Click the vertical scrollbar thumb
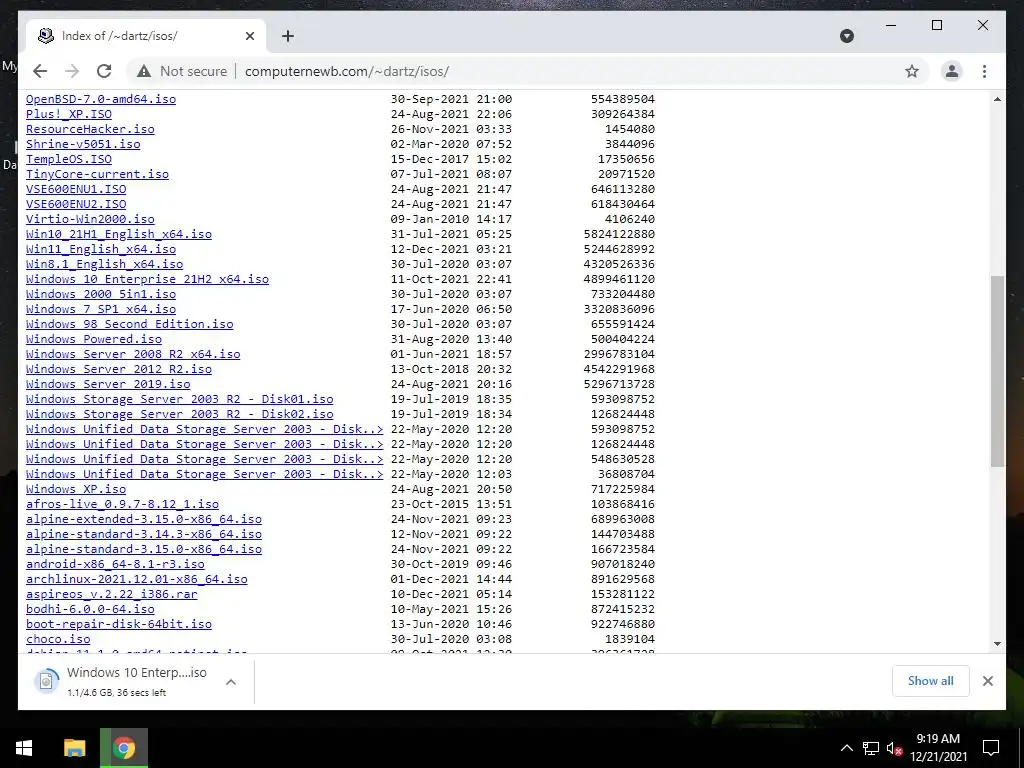Image resolution: width=1024 pixels, height=768 pixels. tap(997, 371)
